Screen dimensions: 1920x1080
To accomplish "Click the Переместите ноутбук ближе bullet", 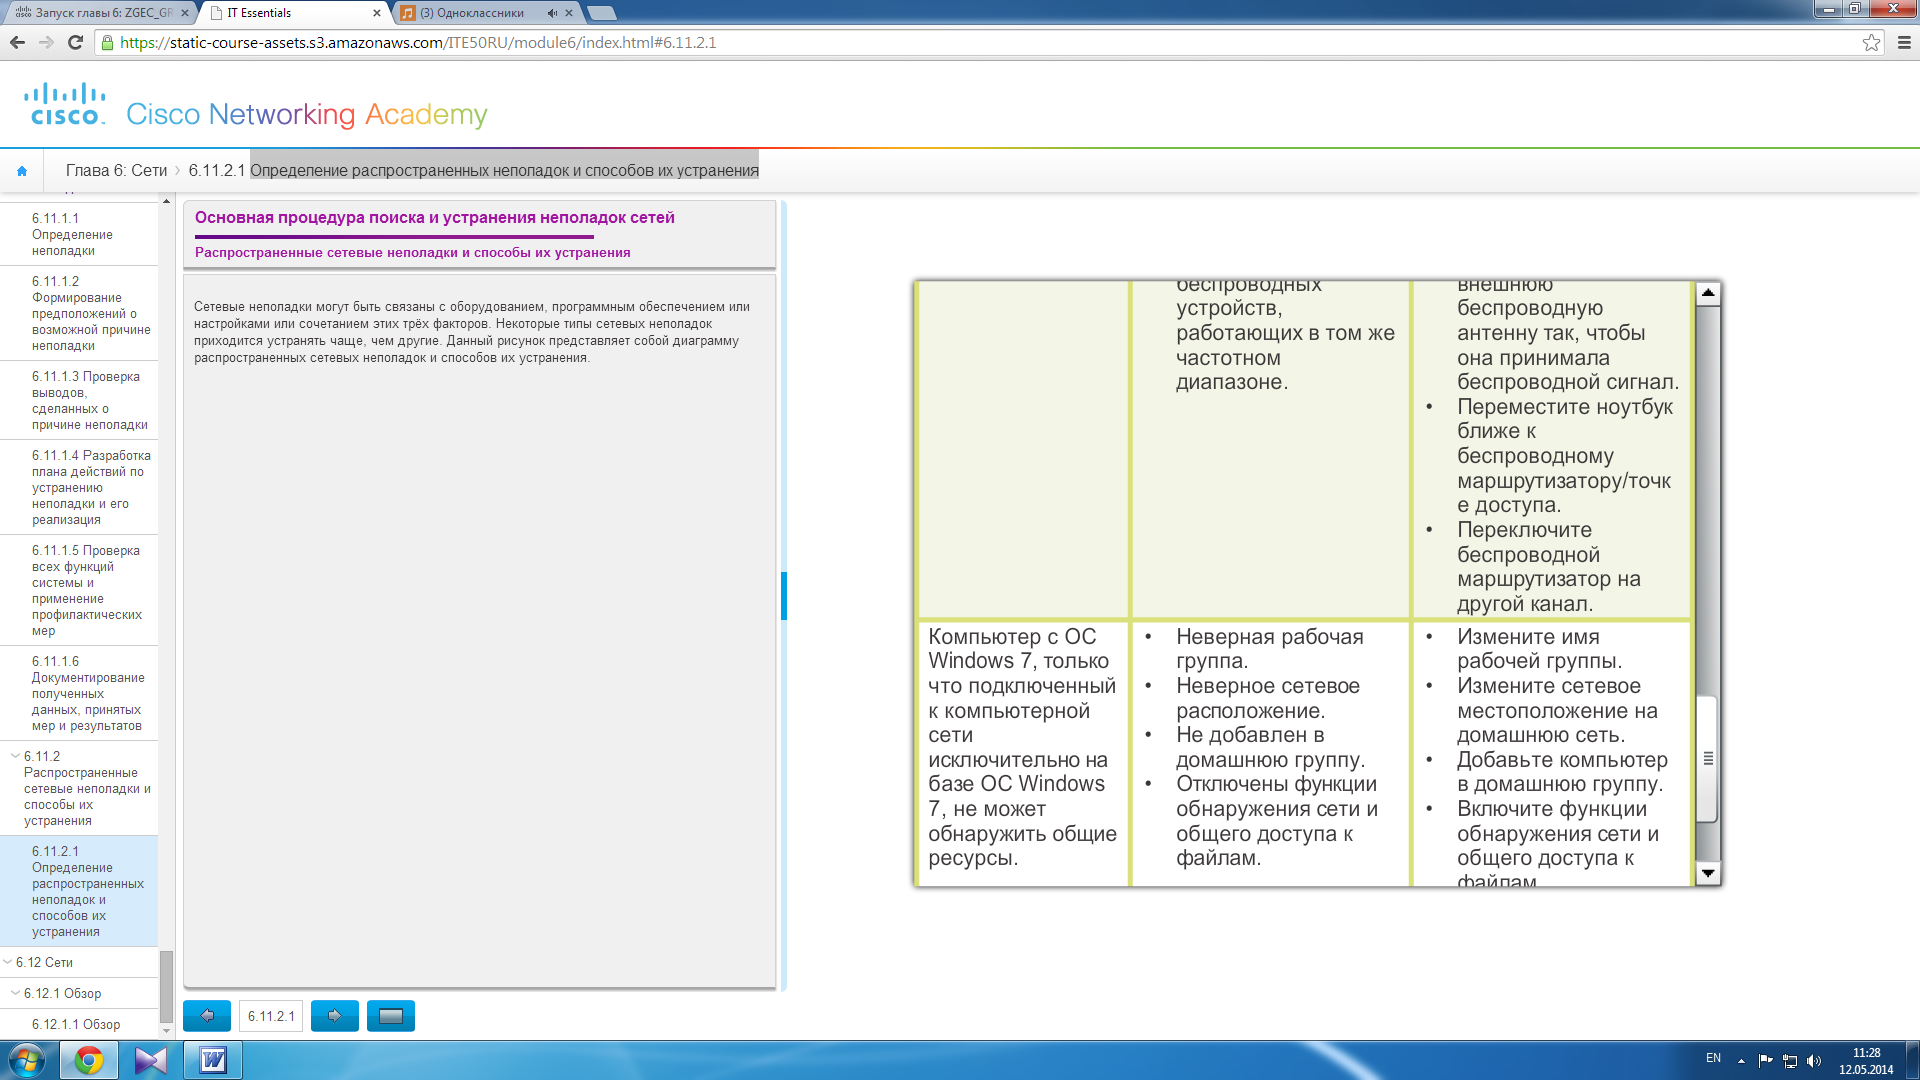I will (1564, 455).
